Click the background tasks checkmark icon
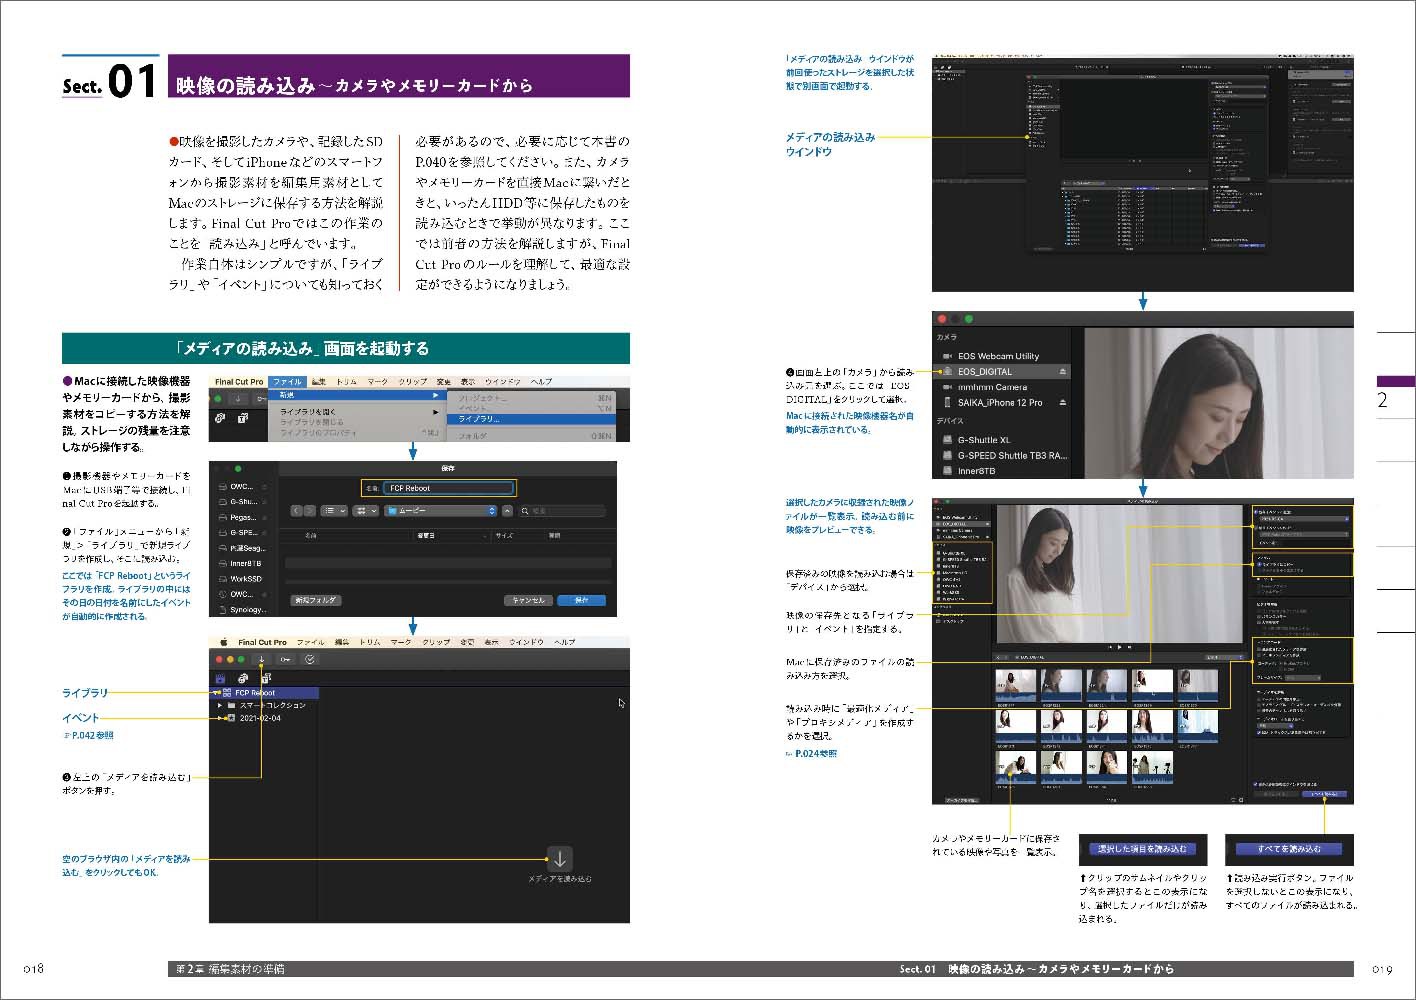The height and width of the screenshot is (1000, 1416). click(310, 660)
